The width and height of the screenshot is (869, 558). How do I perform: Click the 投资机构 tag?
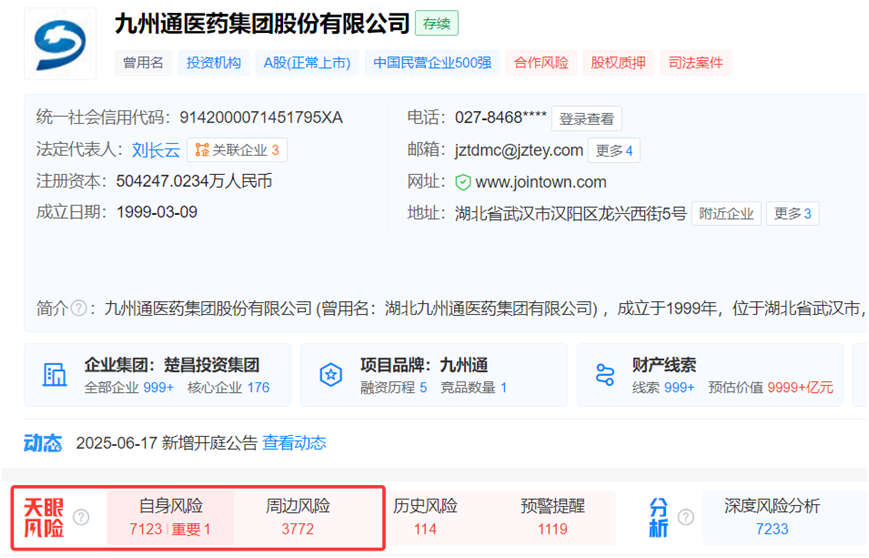[x=213, y=63]
